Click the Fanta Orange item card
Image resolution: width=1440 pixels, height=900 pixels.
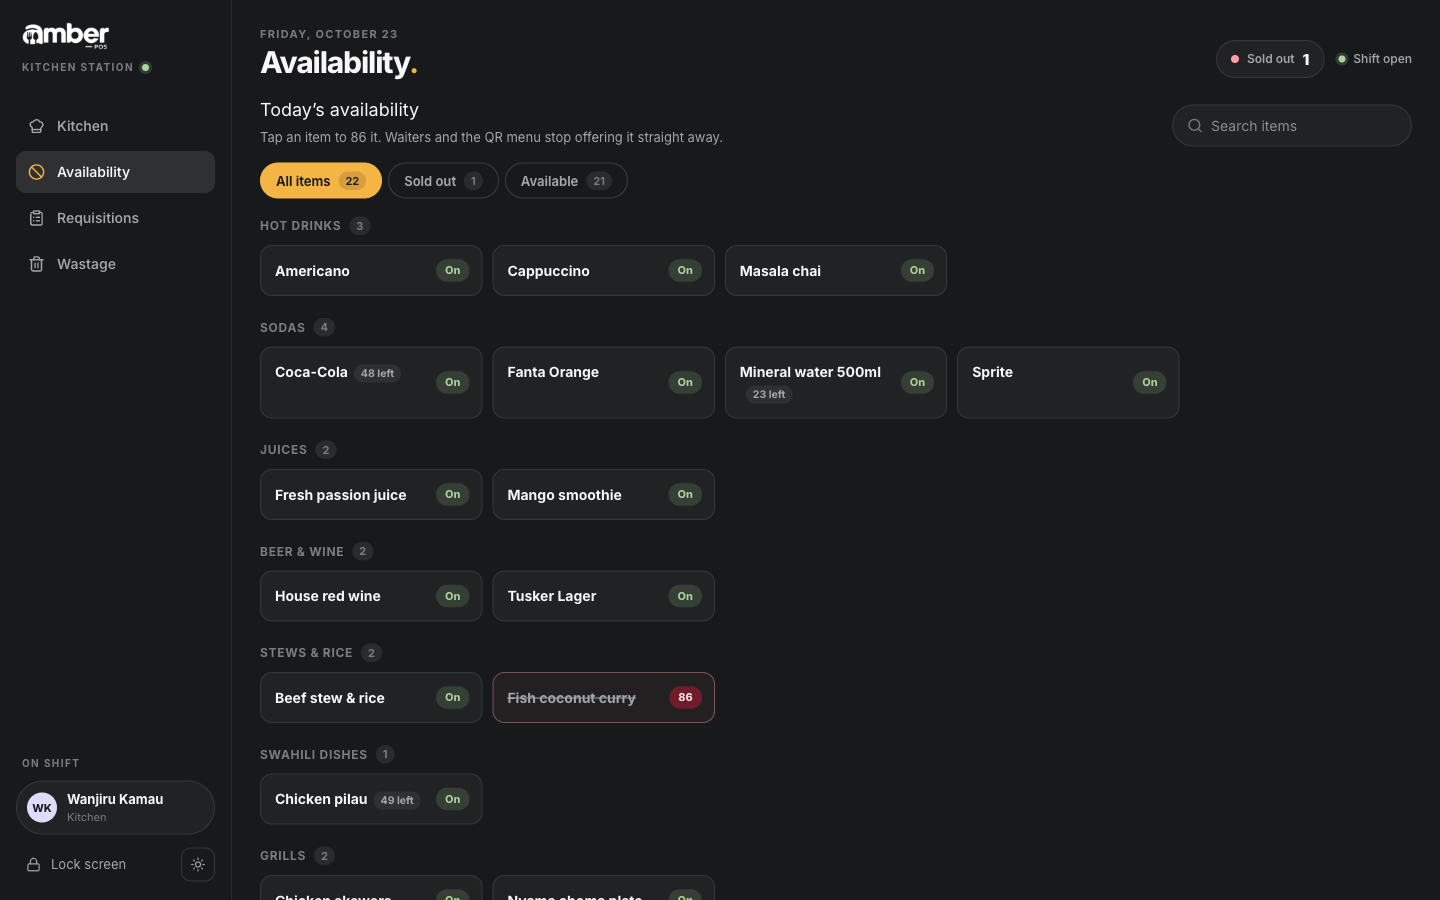coord(603,383)
